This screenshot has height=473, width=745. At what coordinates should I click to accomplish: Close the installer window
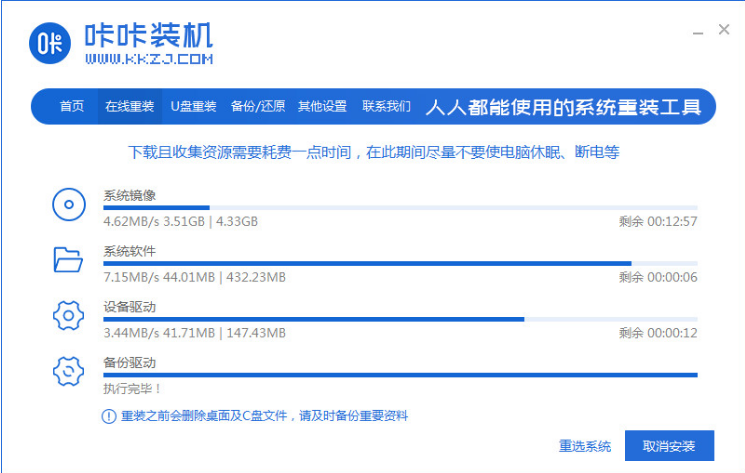pyautogui.click(x=724, y=31)
